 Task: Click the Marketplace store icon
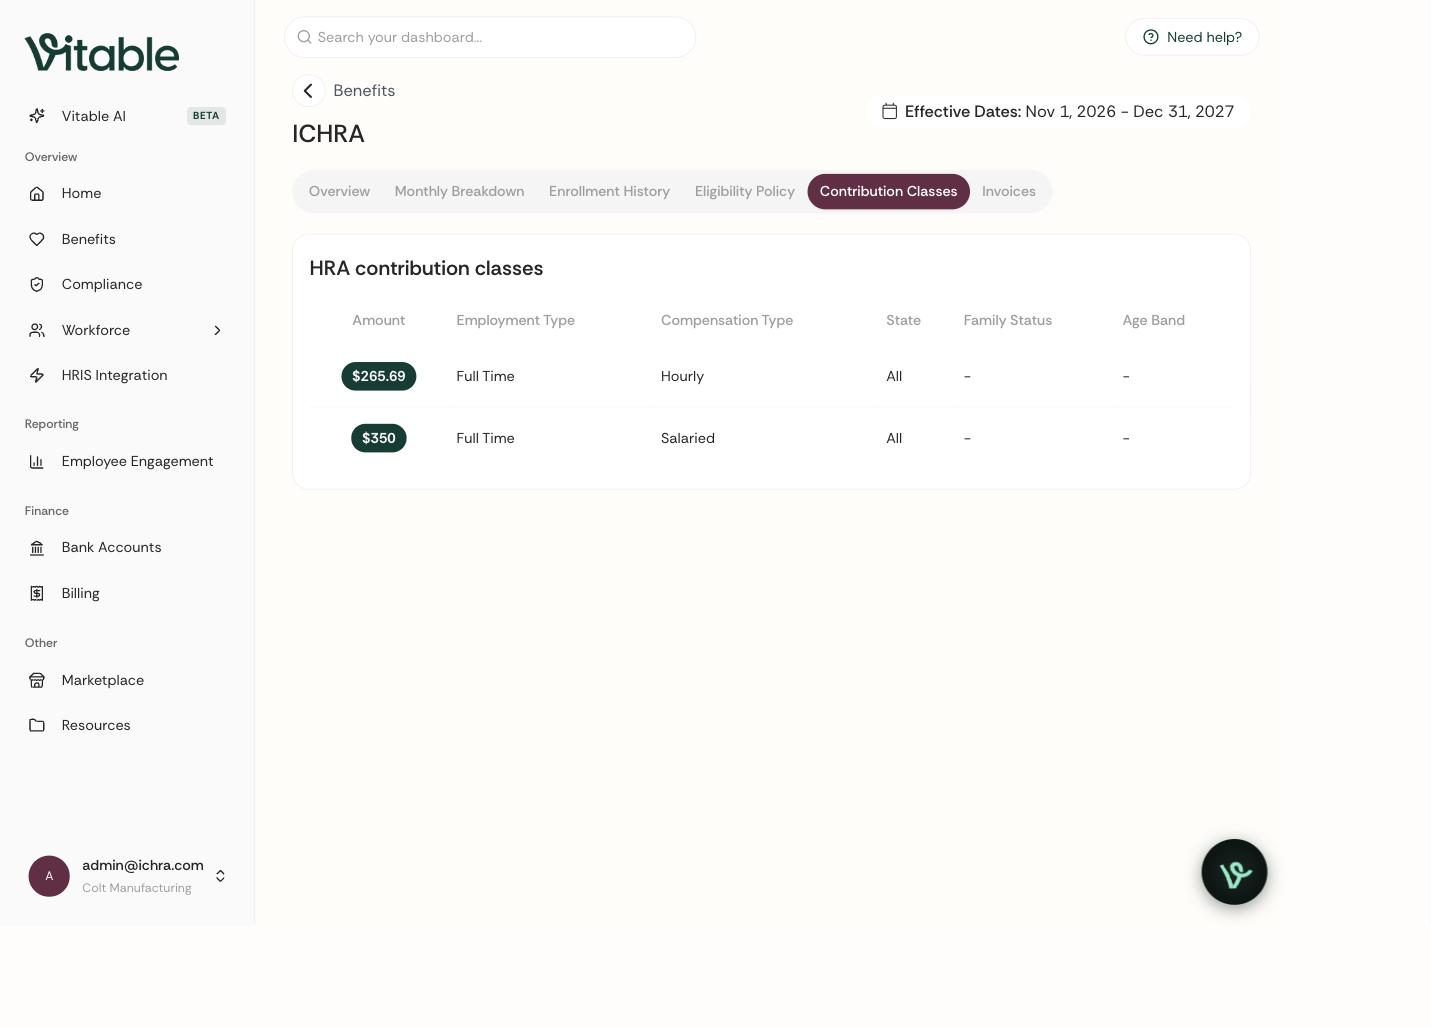37,680
